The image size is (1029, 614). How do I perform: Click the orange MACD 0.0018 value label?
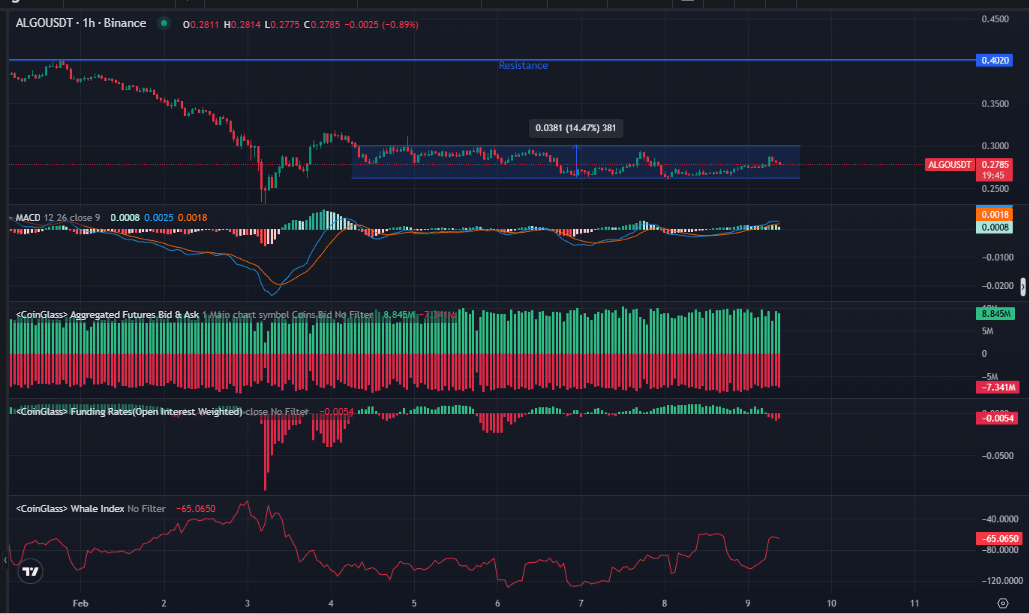pyautogui.click(x=995, y=214)
